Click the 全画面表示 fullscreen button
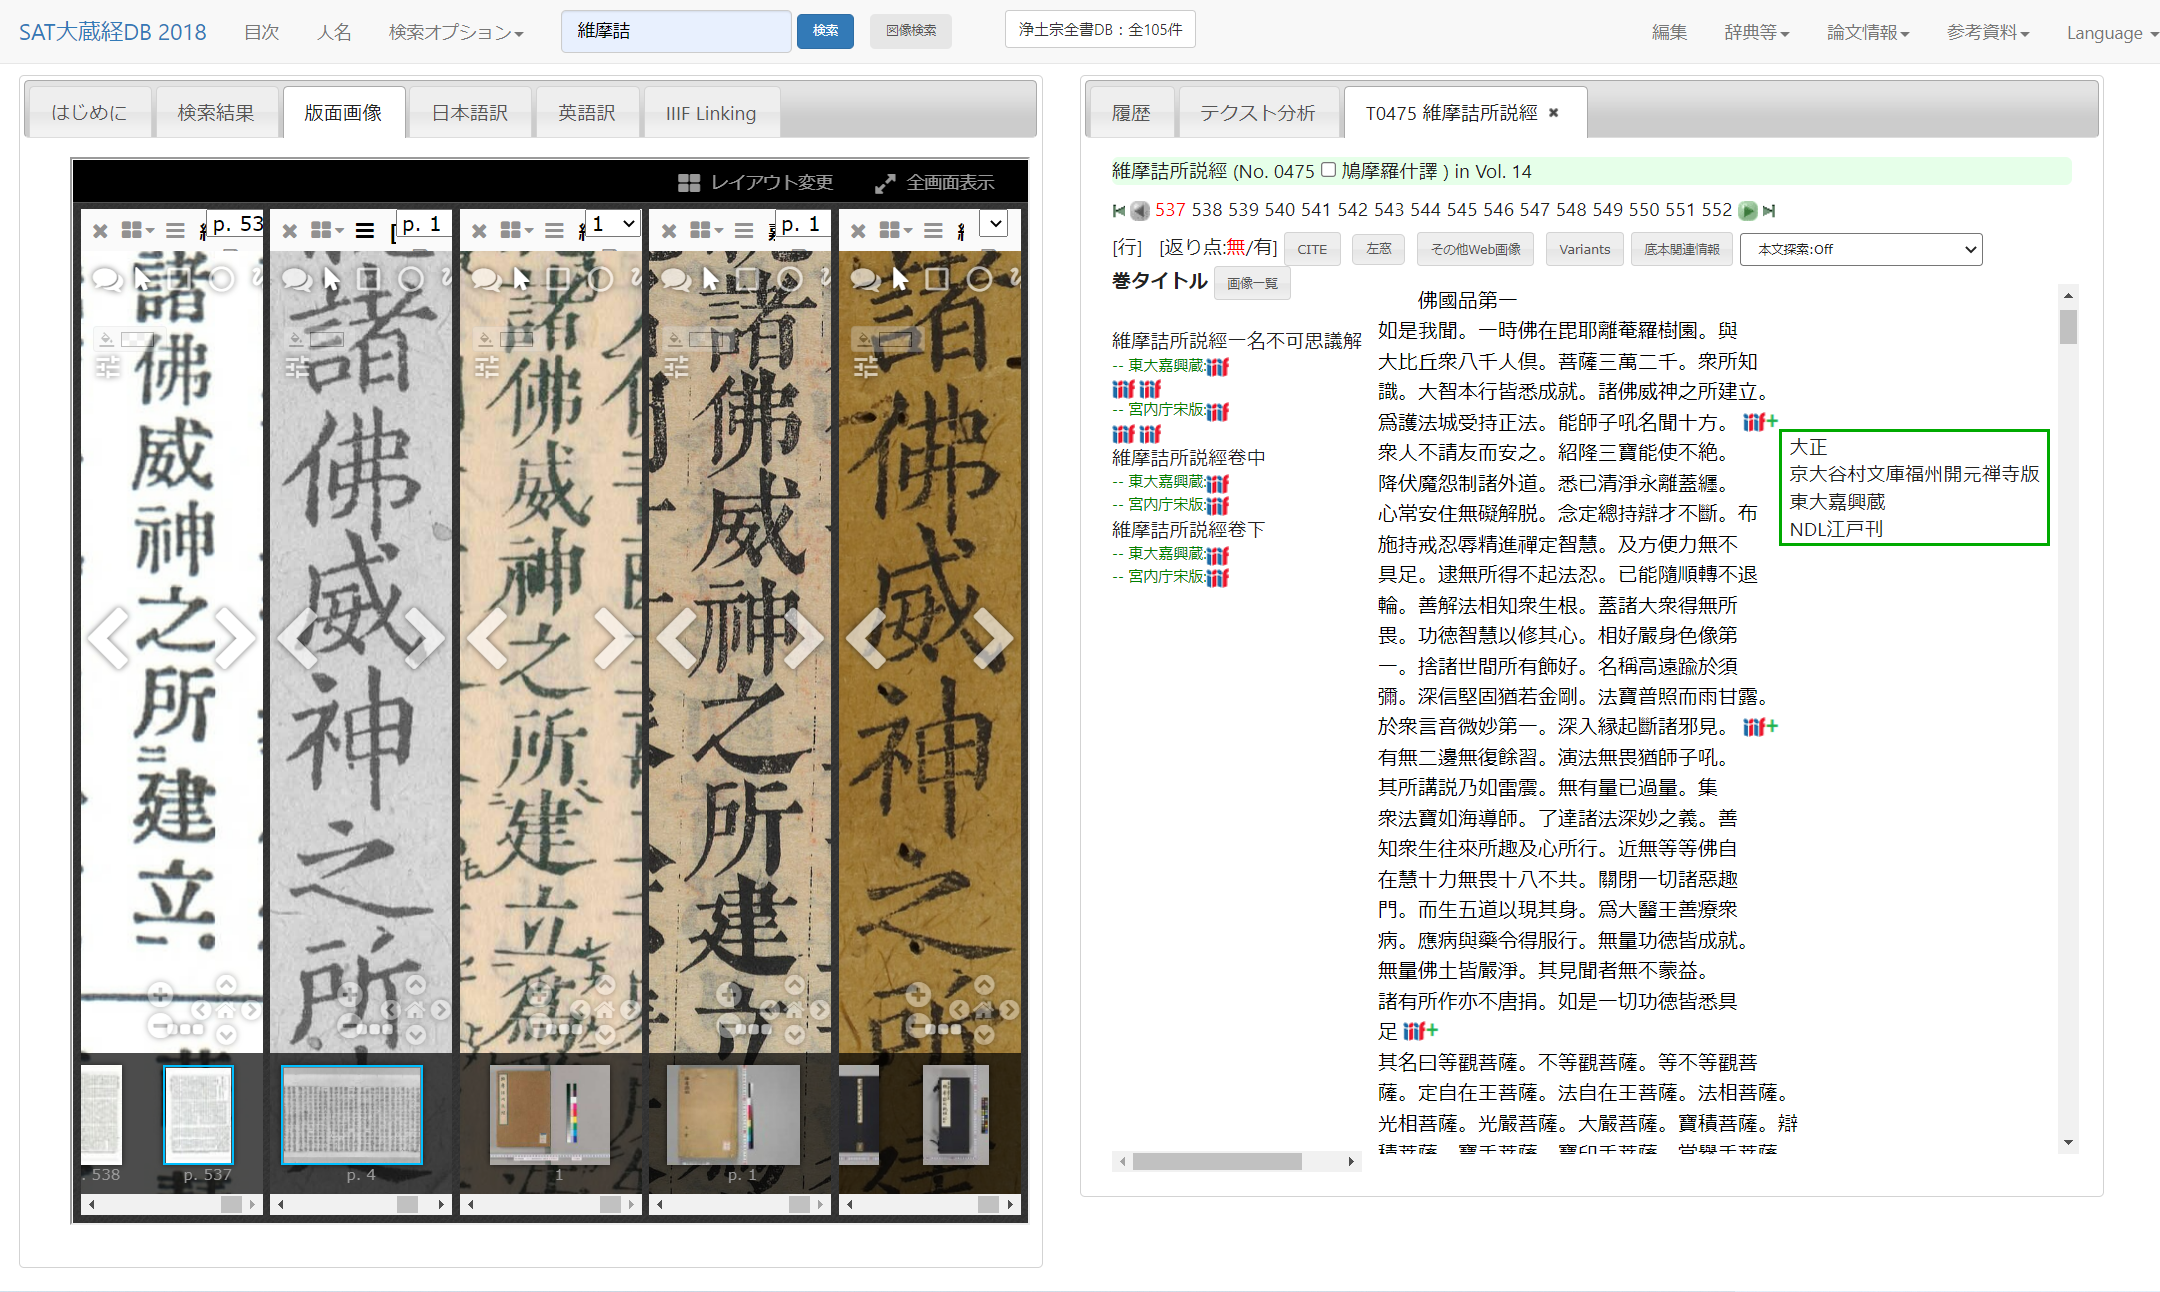The width and height of the screenshot is (2160, 1292). pos(935,183)
